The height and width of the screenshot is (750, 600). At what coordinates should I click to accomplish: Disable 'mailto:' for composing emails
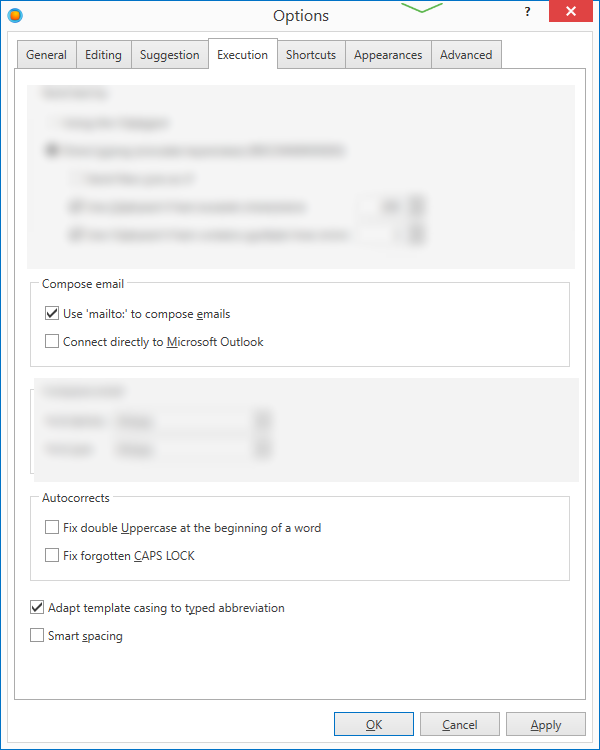(x=52, y=314)
